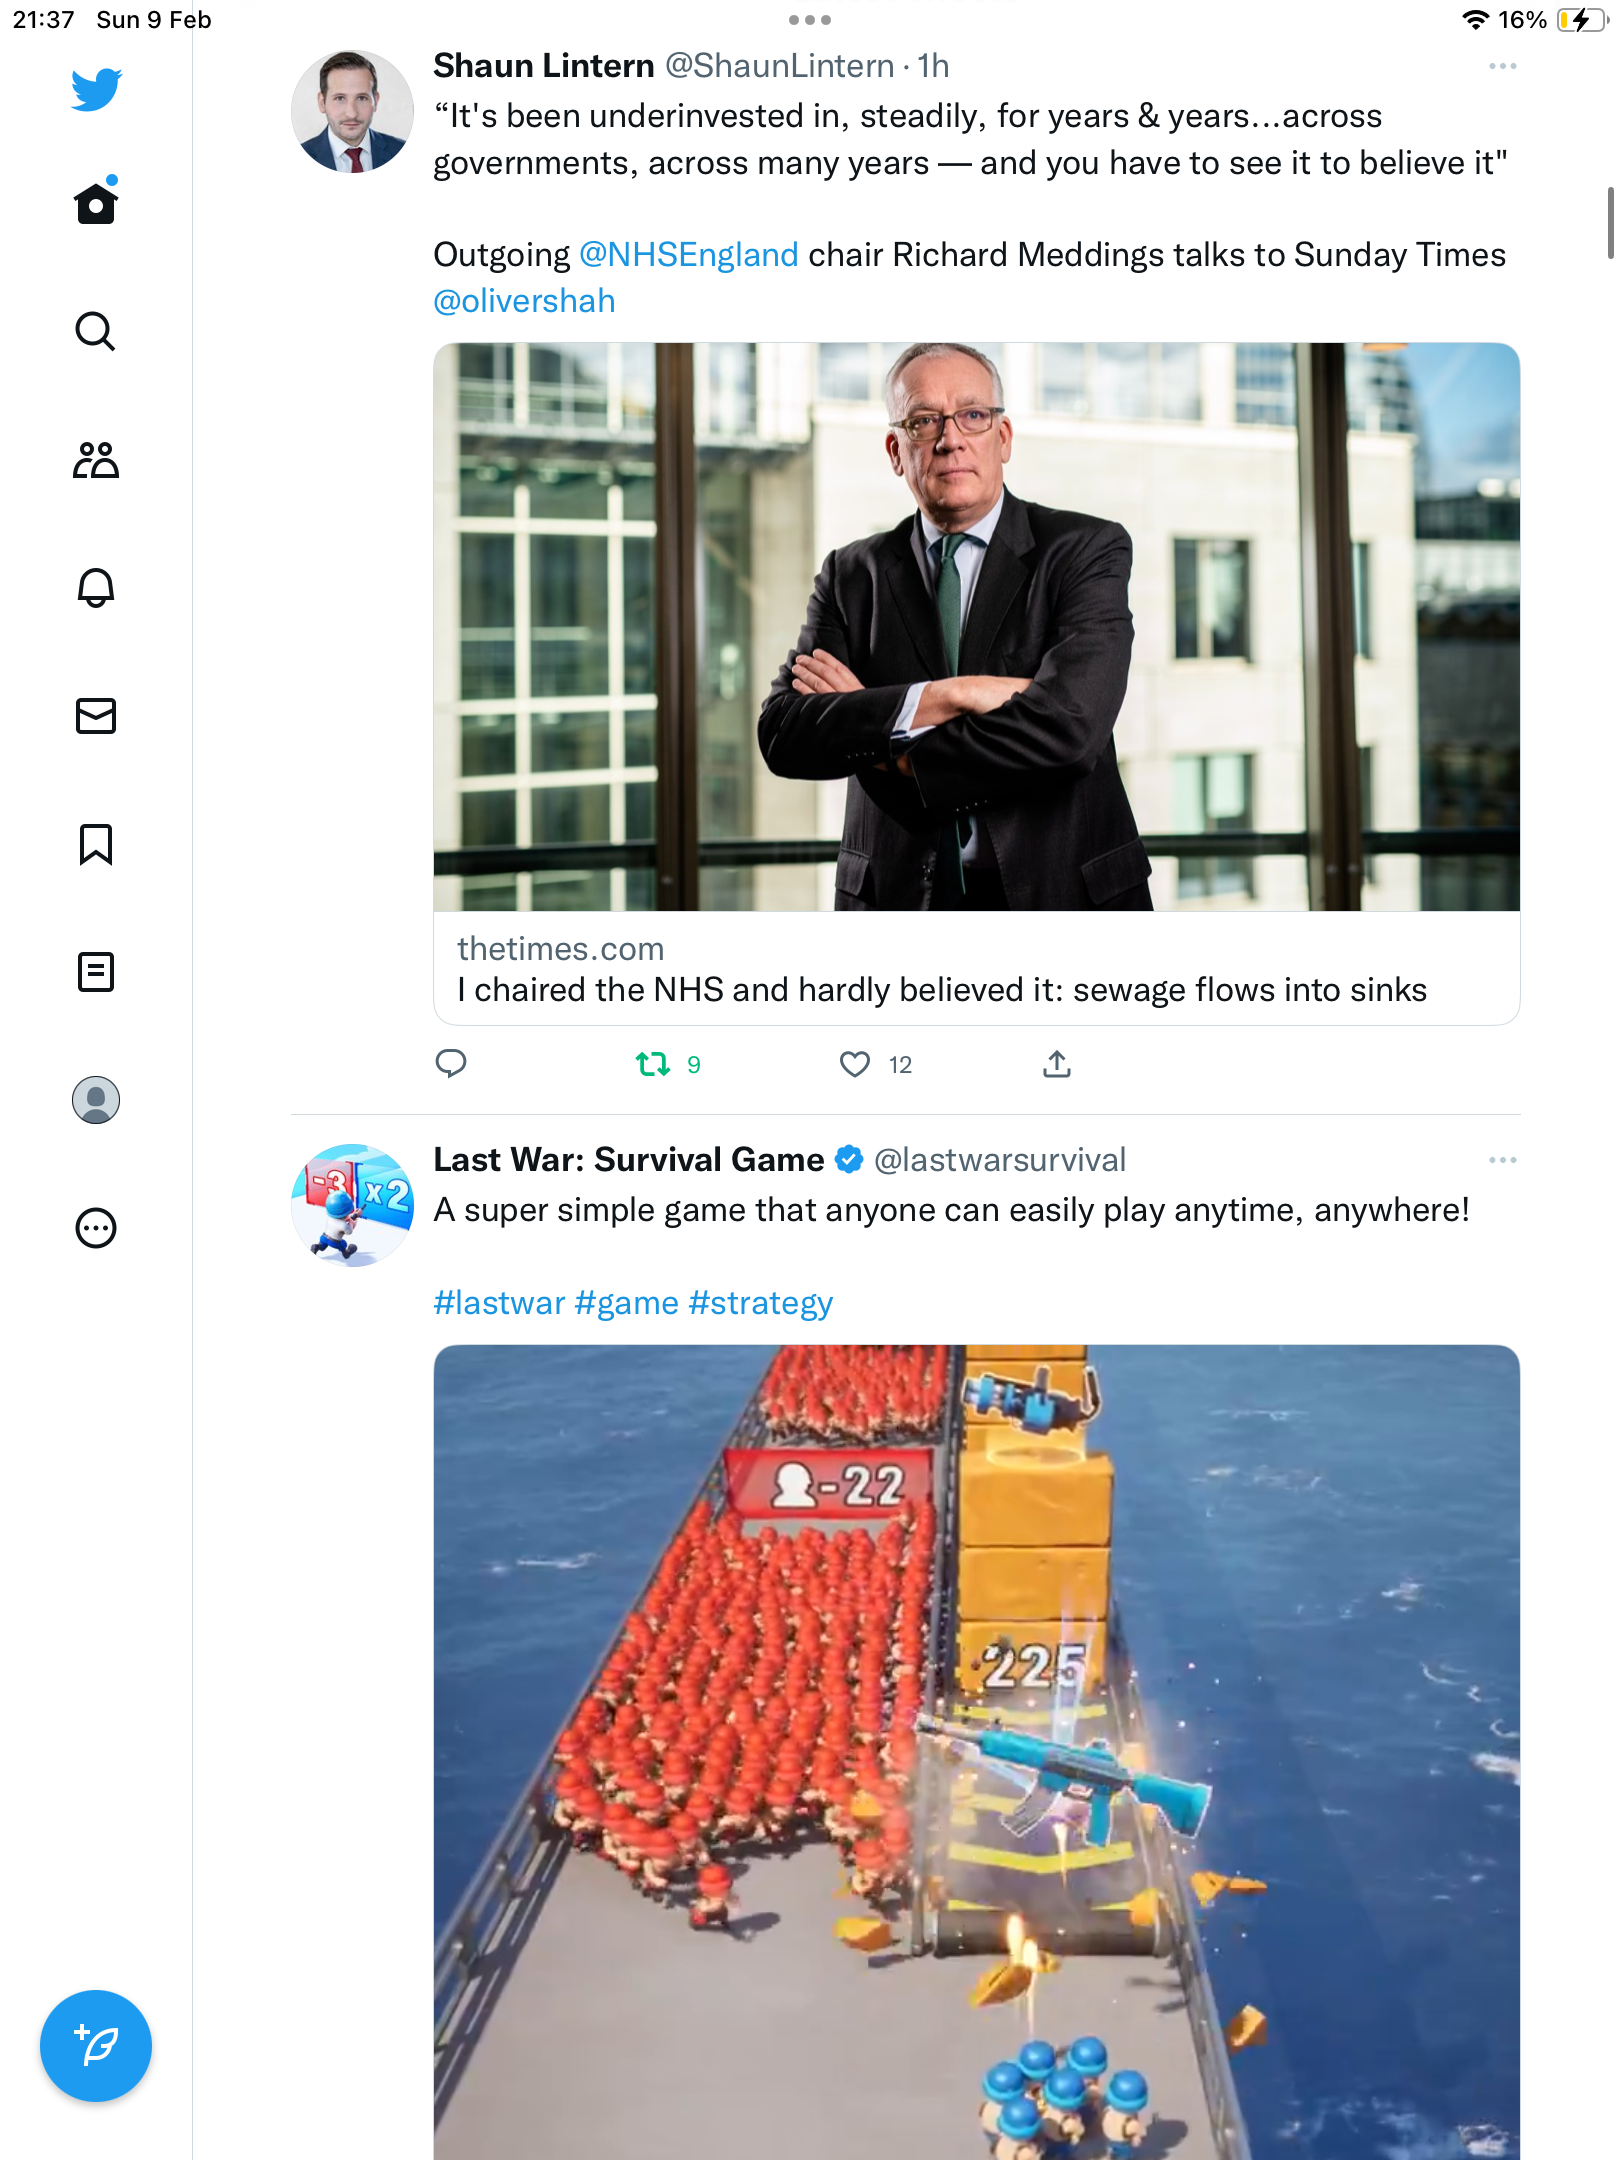1620x2160 pixels.
Task: Open the More circle menu in sidebar
Action: 96,1228
